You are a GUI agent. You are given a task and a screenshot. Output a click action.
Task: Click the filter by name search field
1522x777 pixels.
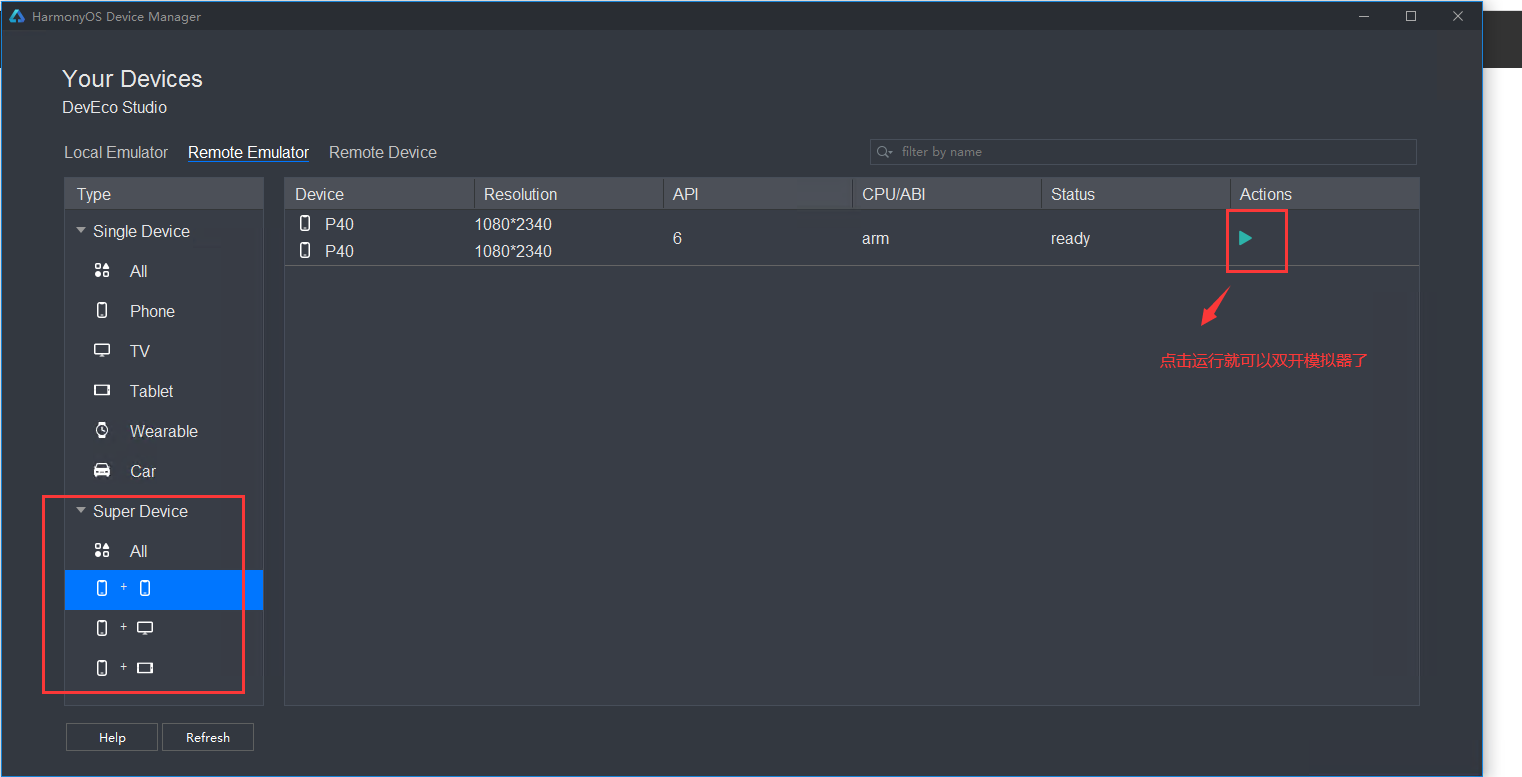coord(1143,152)
